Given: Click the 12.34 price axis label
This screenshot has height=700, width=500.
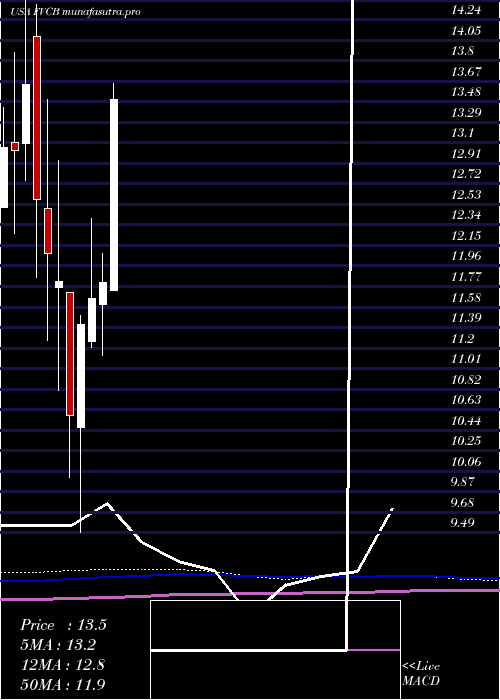Looking at the screenshot, I should (x=466, y=215).
